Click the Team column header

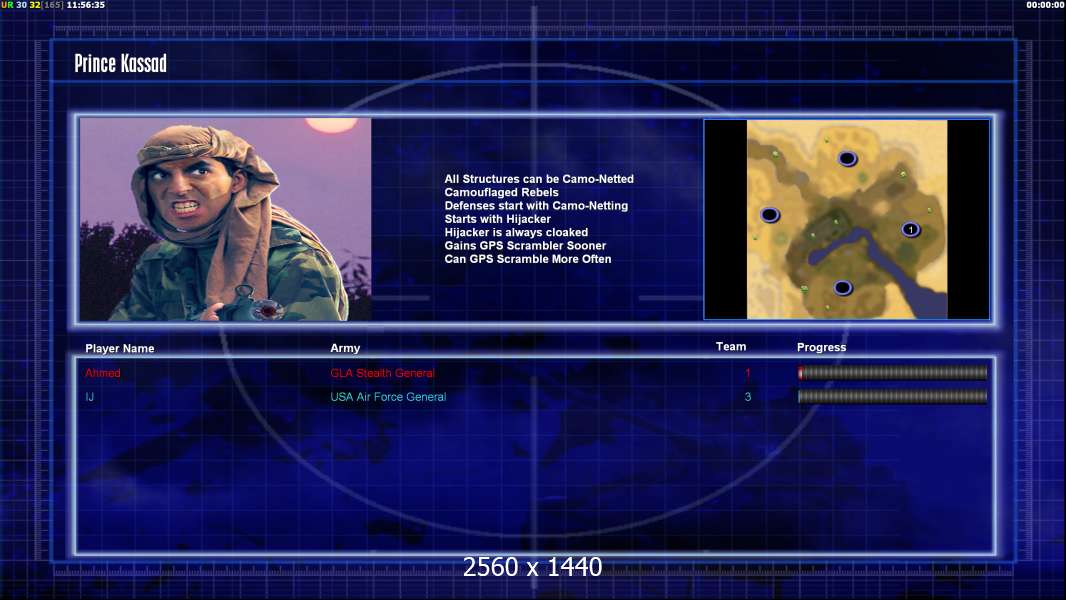[x=731, y=347]
